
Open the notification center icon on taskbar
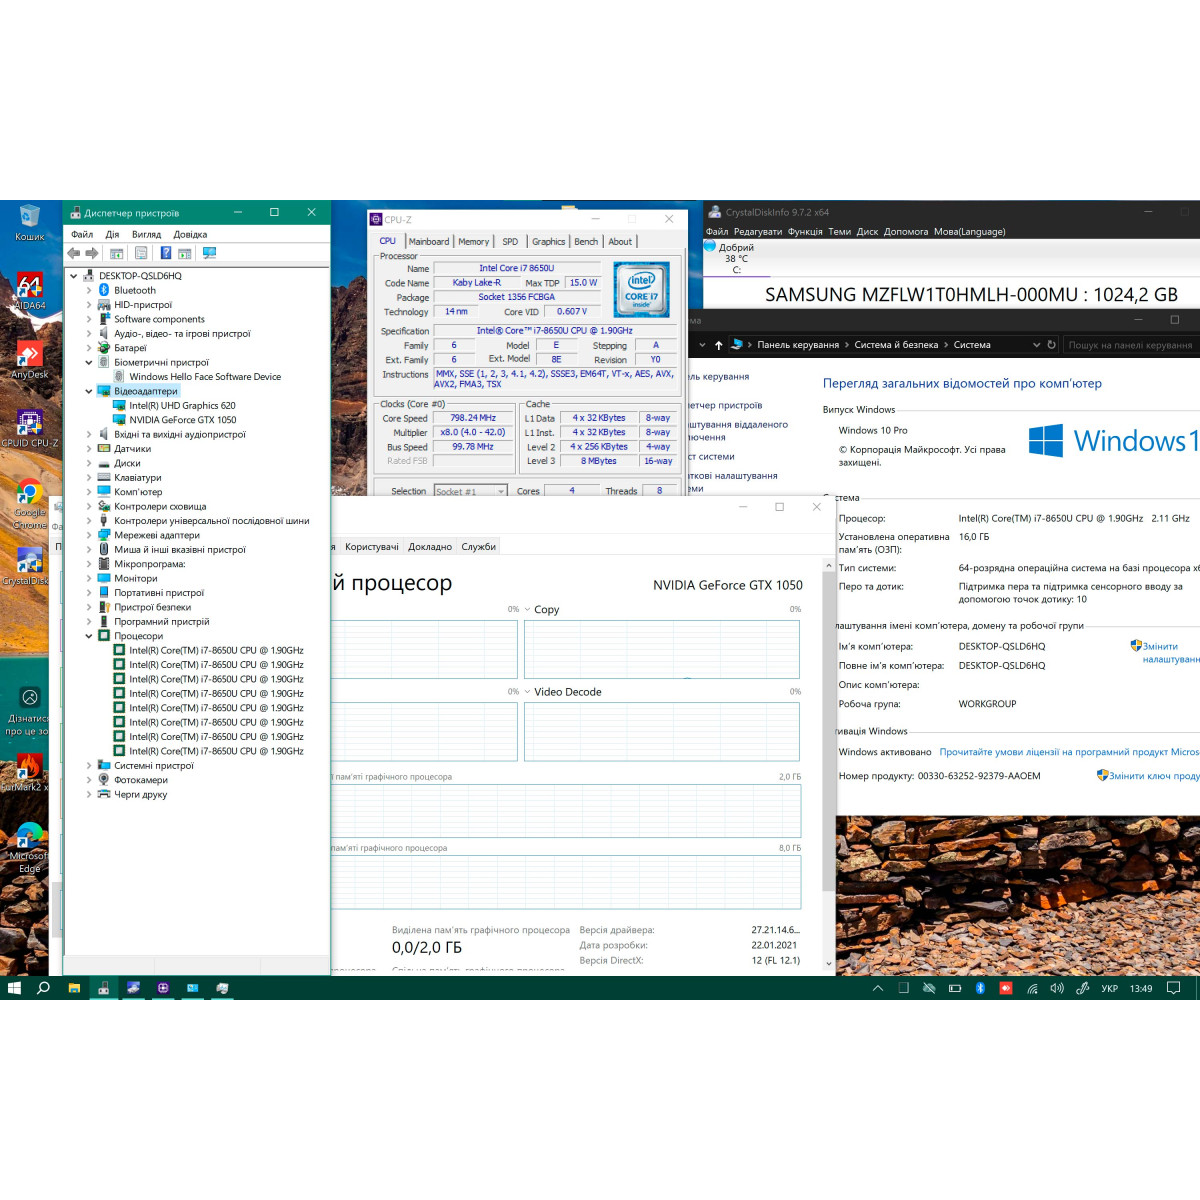[x=1174, y=988]
